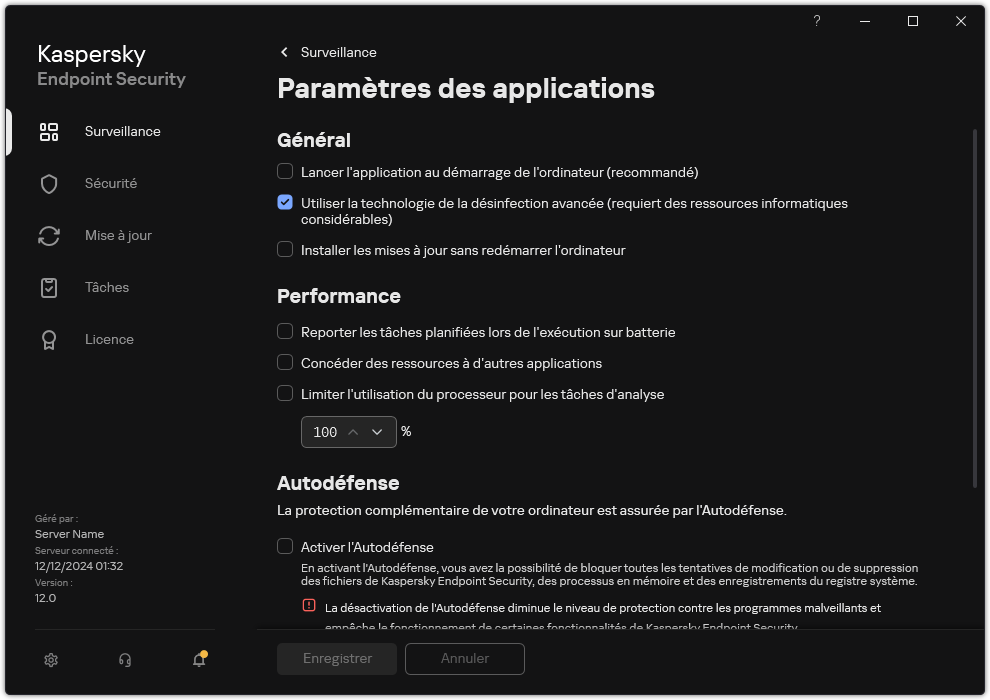Open help with the question mark icon
990x700 pixels.
816,21
